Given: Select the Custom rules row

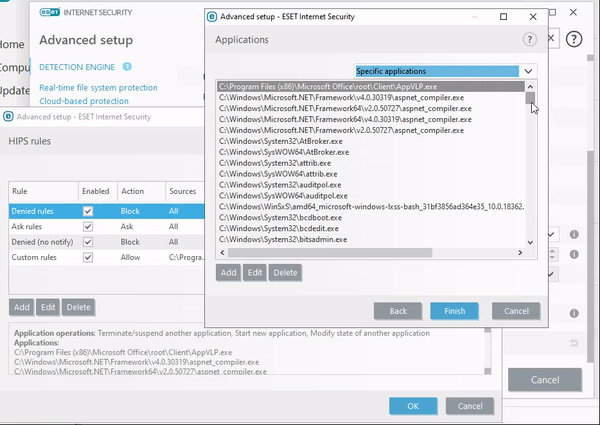Looking at the screenshot, I should (106, 257).
